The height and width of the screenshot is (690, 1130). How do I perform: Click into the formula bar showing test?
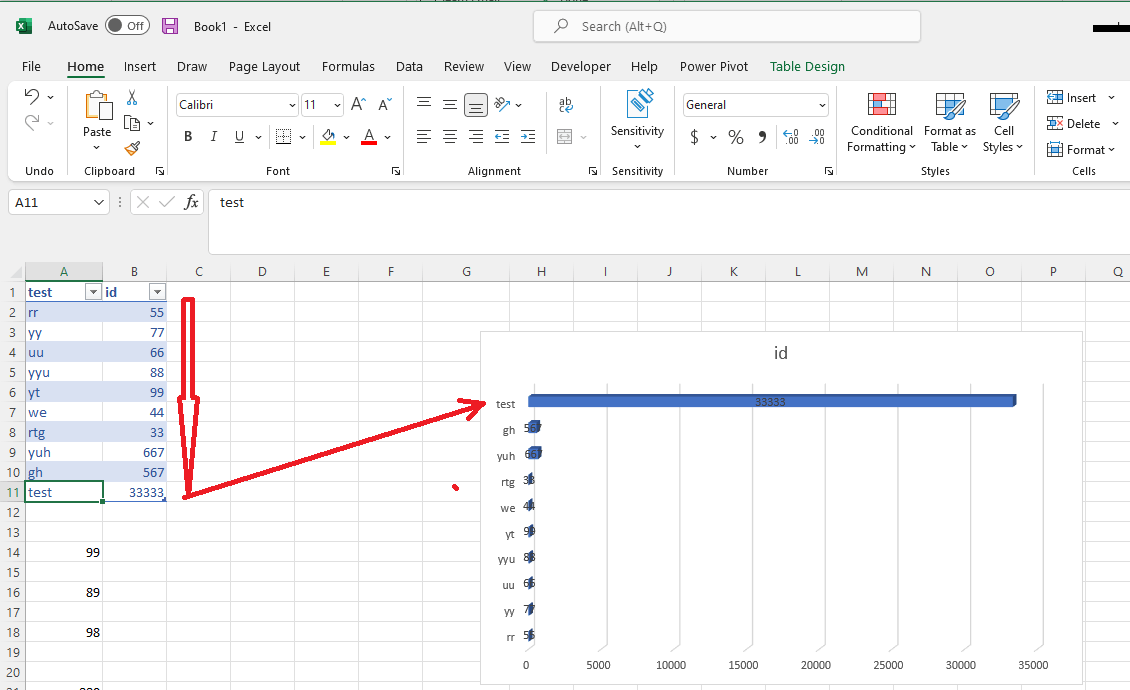669,221
